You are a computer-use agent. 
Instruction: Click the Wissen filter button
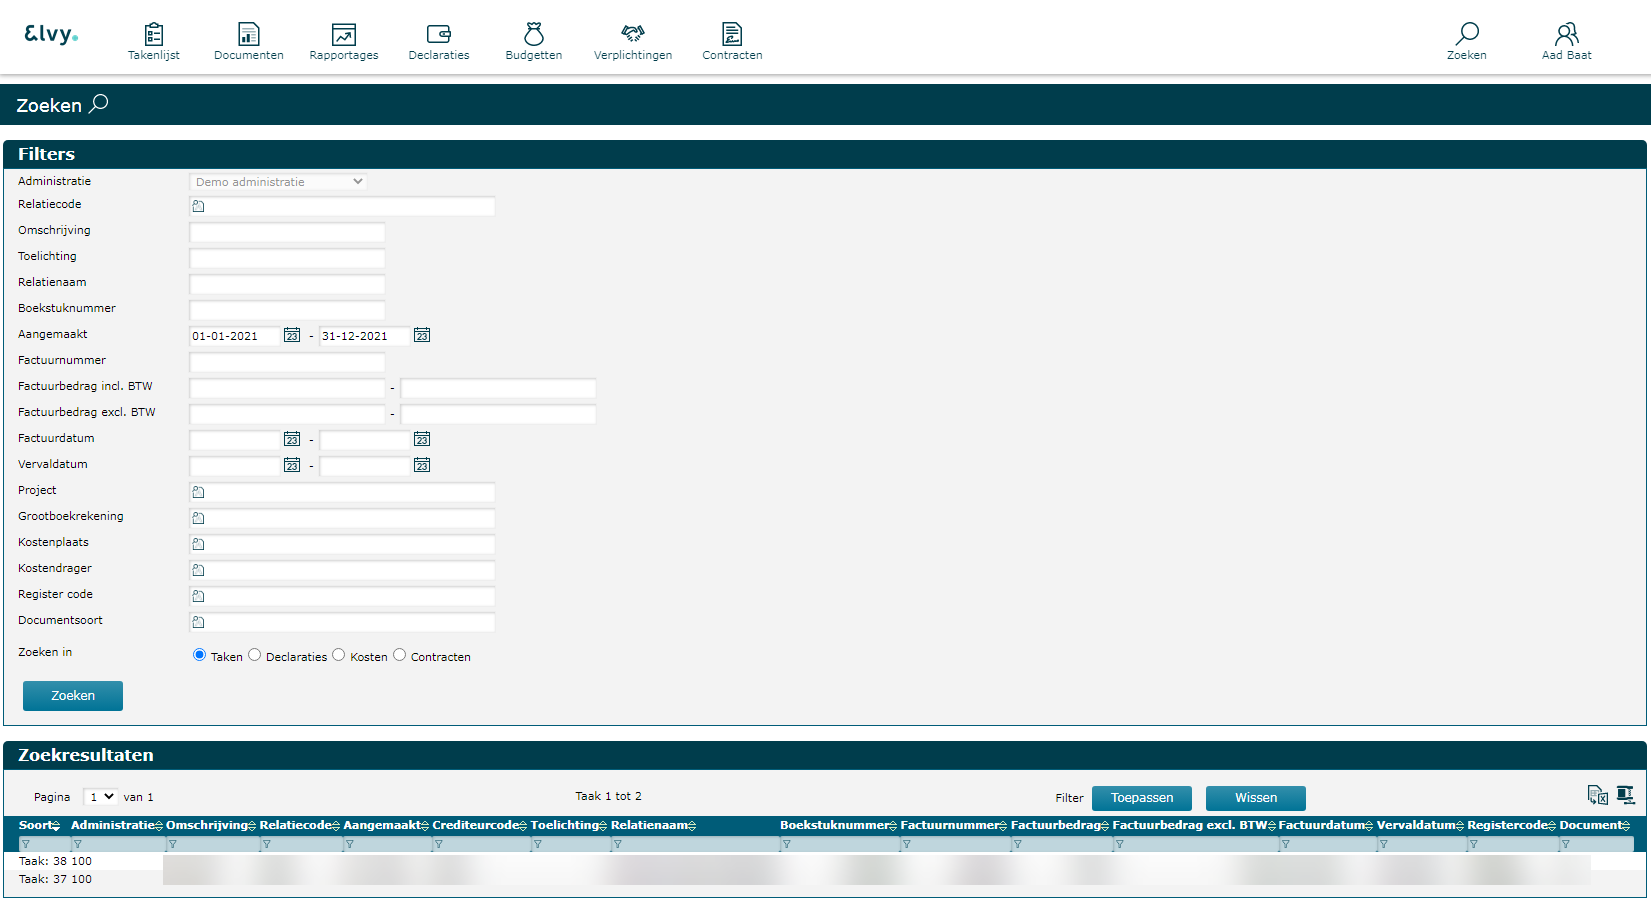click(1255, 798)
